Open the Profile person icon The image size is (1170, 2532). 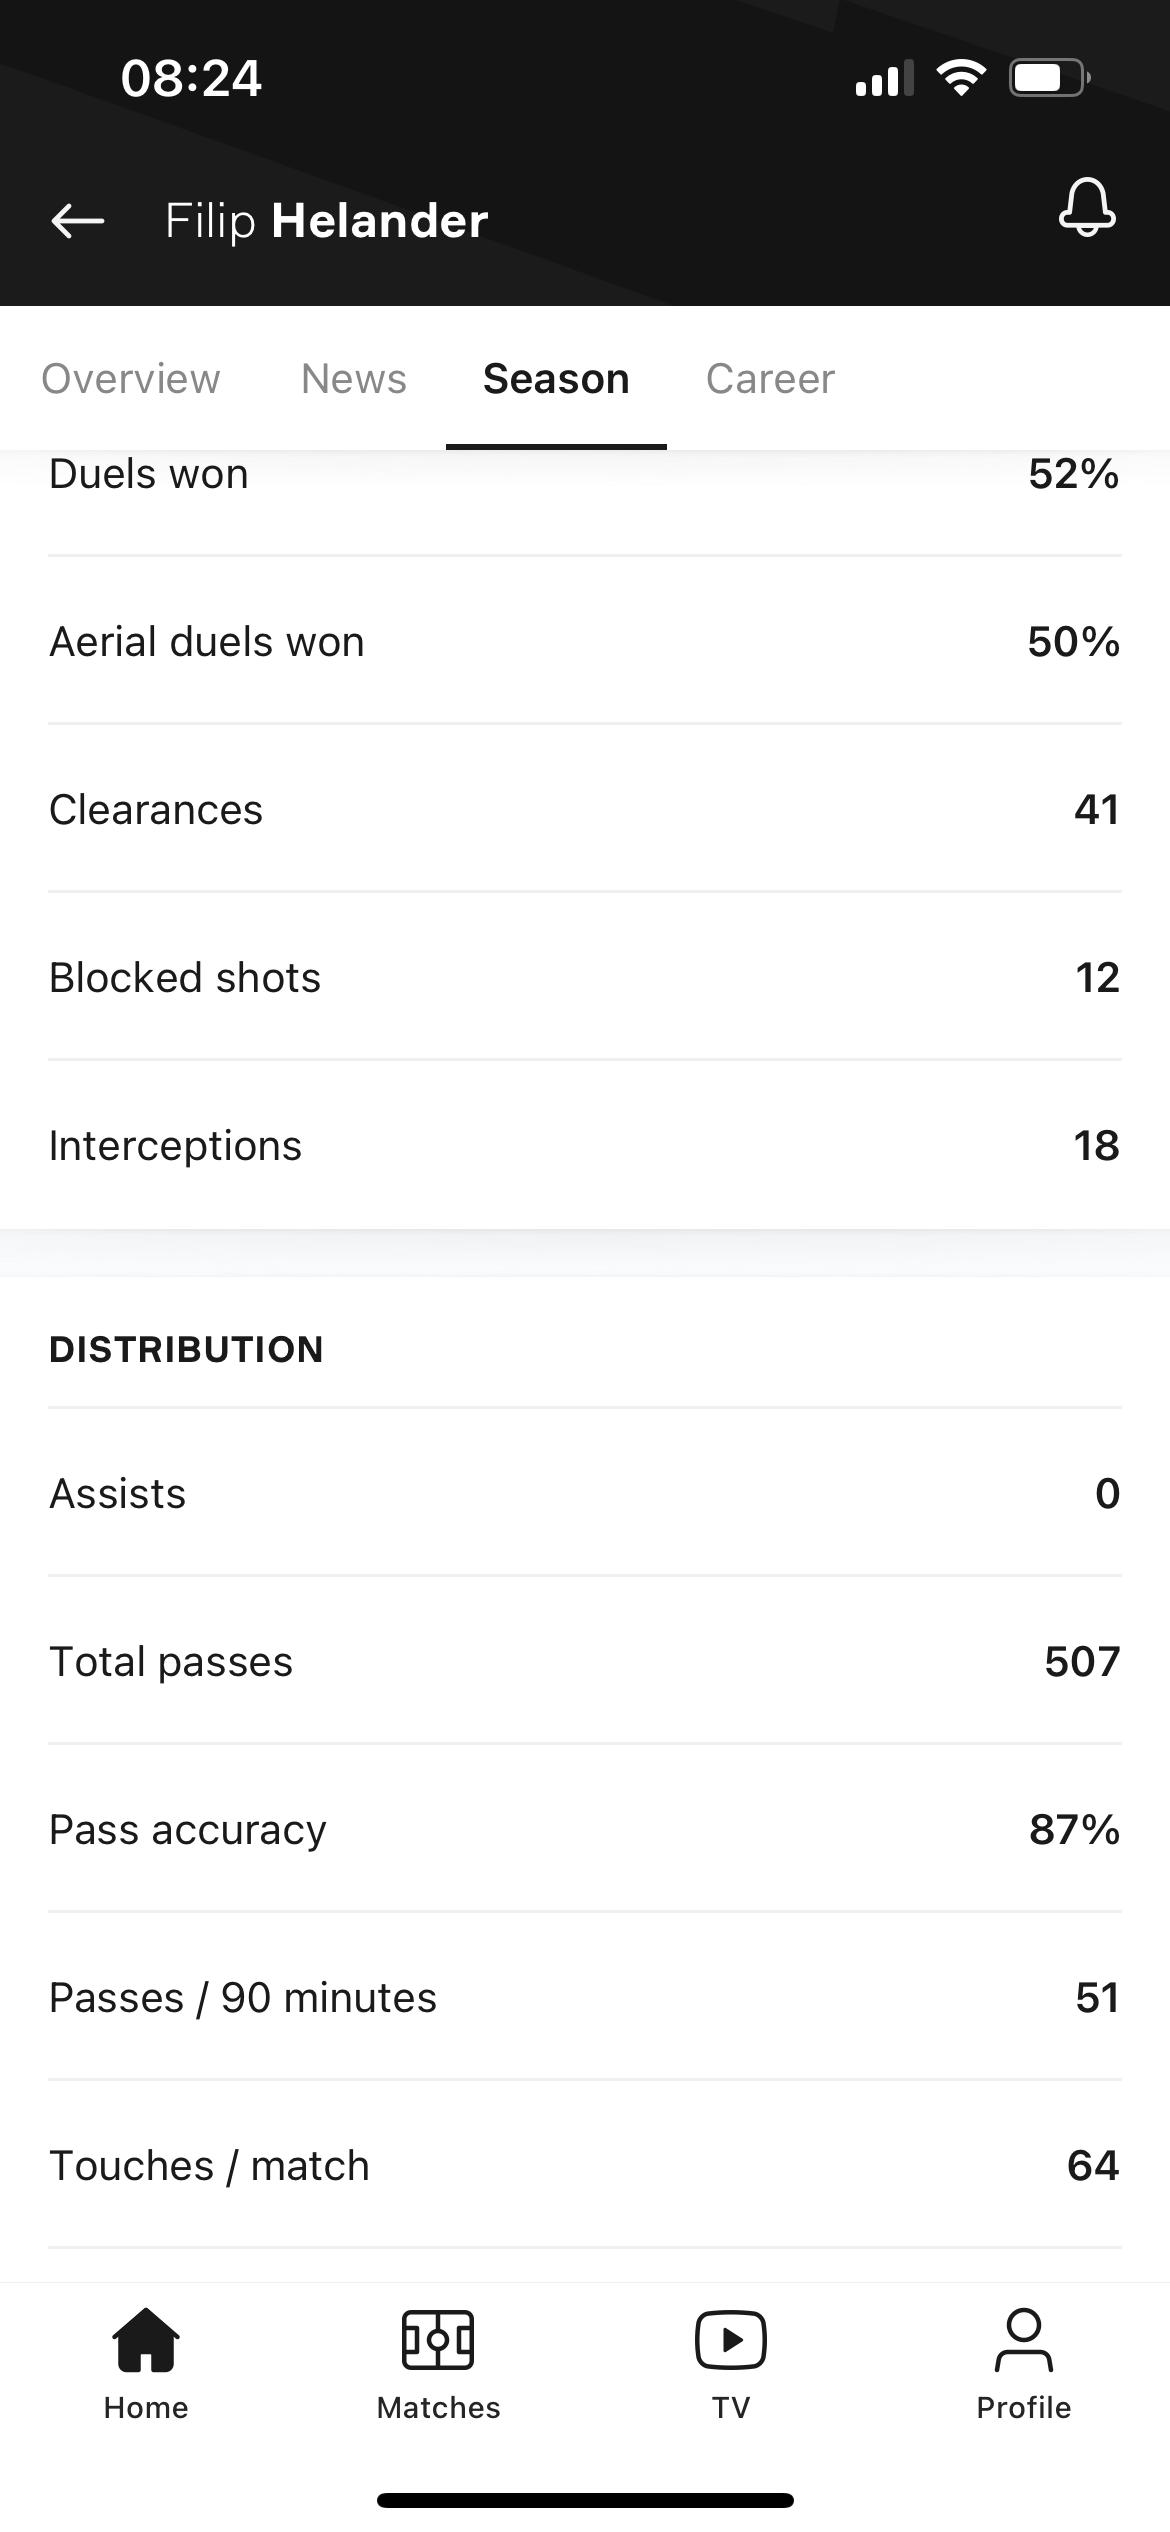(1024, 2340)
